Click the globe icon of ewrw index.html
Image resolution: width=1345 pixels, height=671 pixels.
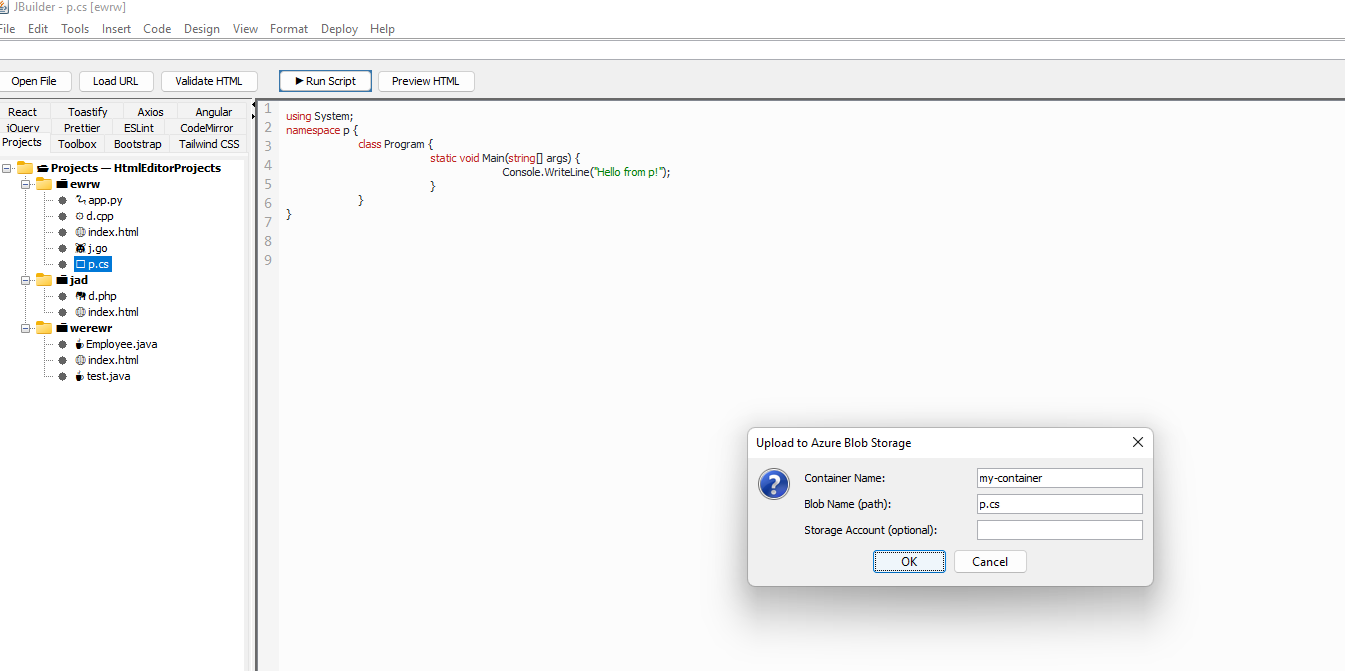81,232
